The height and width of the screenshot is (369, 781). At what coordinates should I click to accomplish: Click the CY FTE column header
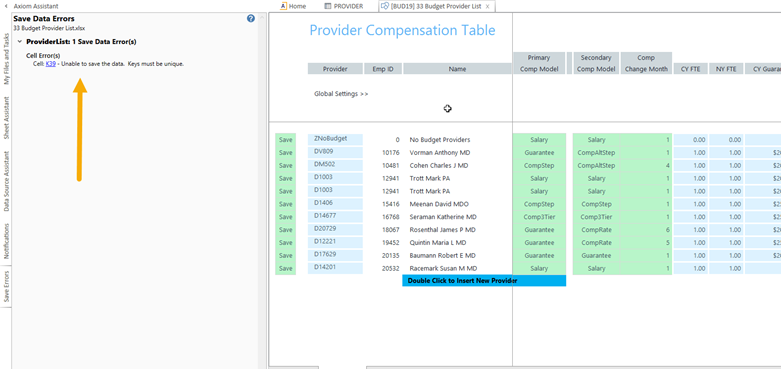click(x=690, y=69)
